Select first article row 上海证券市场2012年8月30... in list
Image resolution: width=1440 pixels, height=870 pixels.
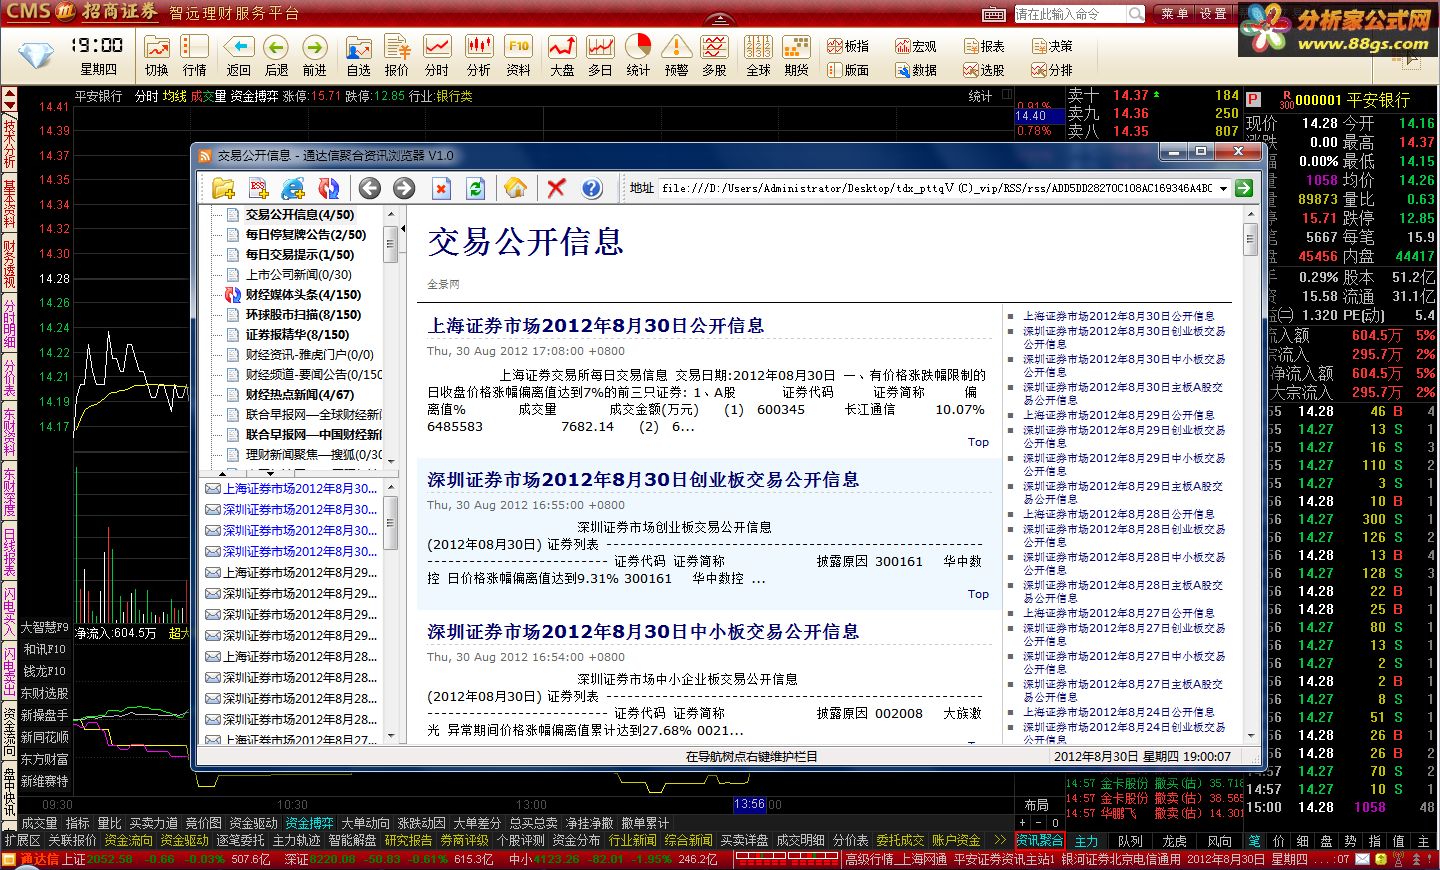291,489
